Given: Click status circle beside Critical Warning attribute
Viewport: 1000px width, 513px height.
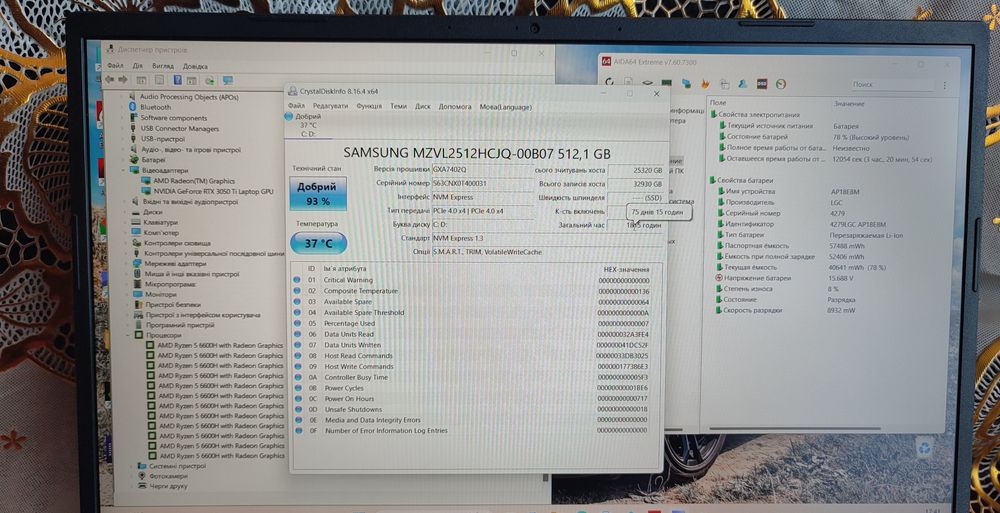Looking at the screenshot, I should (297, 280).
